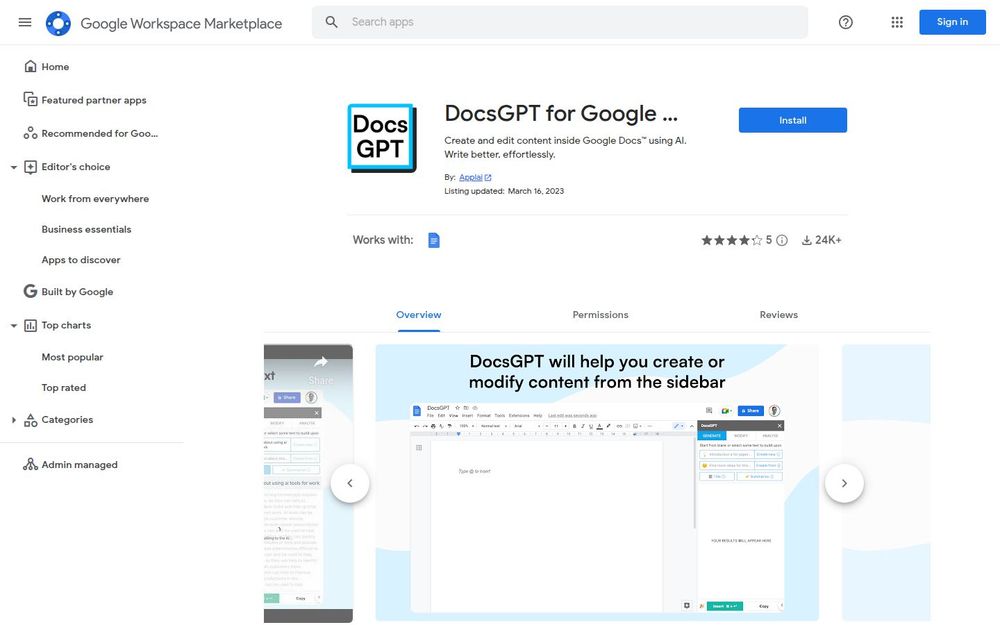Open Featured partner apps
The height and width of the screenshot is (625, 1000).
click(x=94, y=100)
